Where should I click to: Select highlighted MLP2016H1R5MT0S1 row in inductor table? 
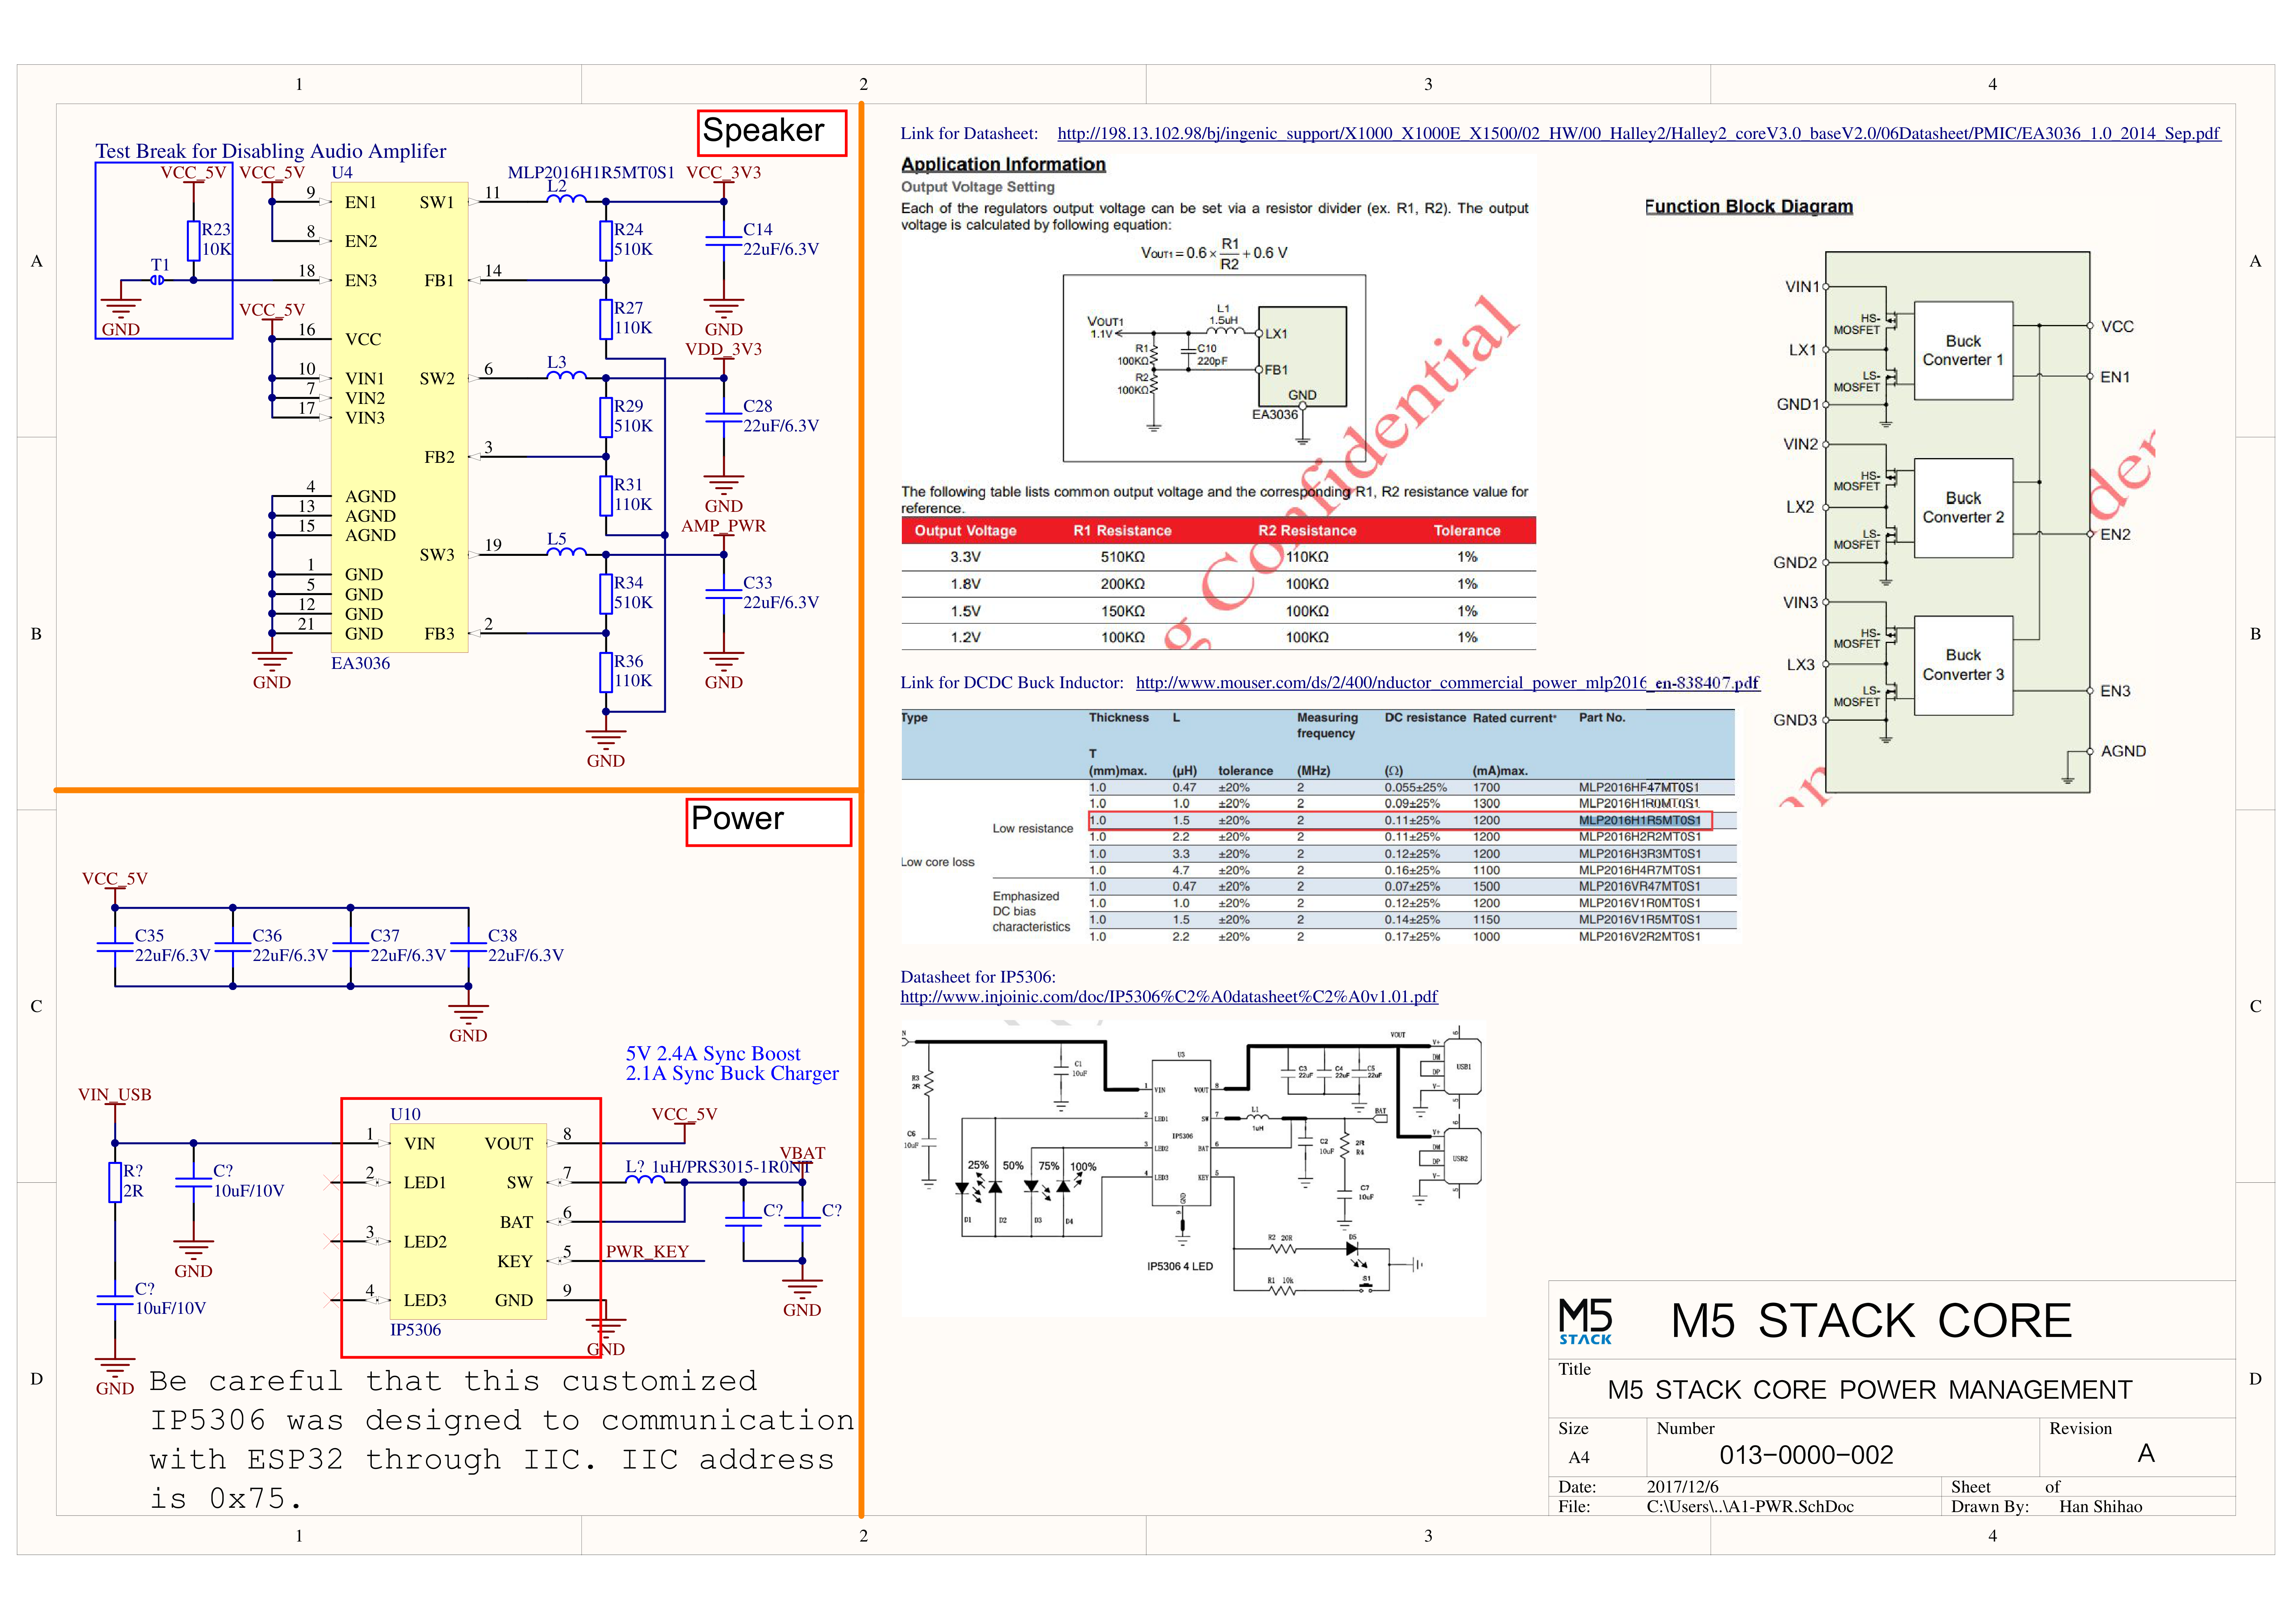[x=1400, y=821]
